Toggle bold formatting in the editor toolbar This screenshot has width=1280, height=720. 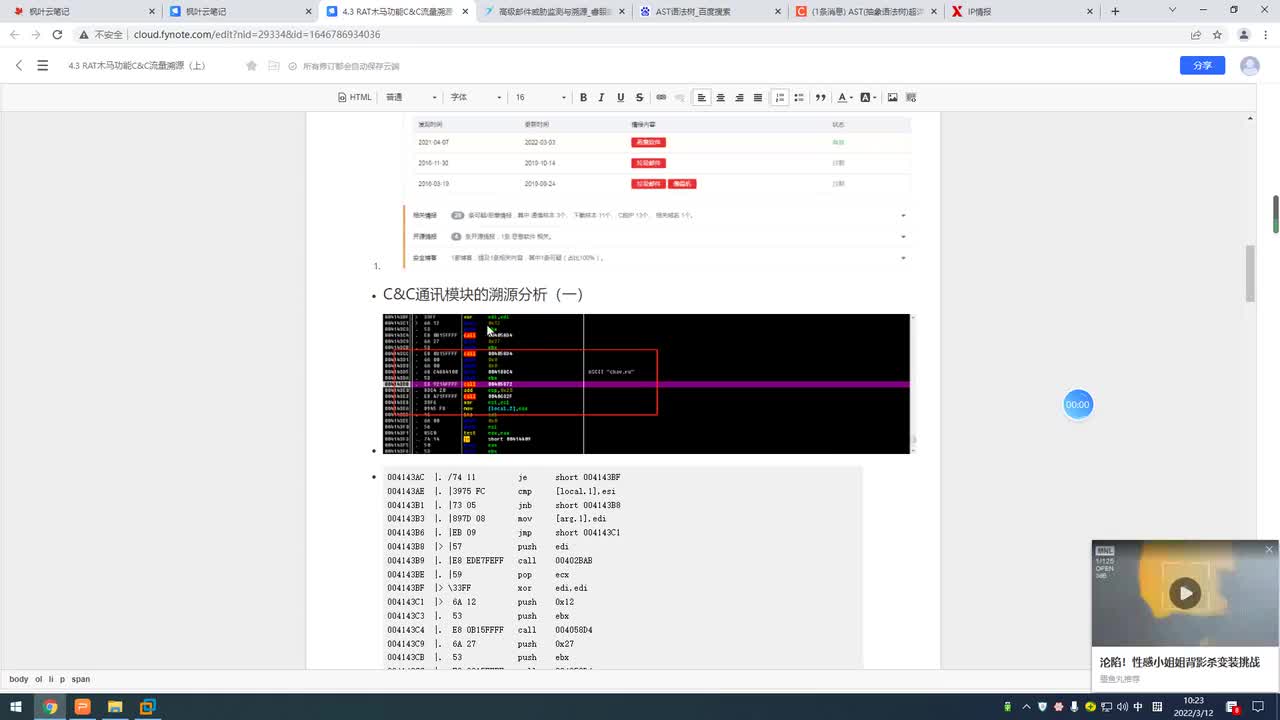pyautogui.click(x=583, y=97)
